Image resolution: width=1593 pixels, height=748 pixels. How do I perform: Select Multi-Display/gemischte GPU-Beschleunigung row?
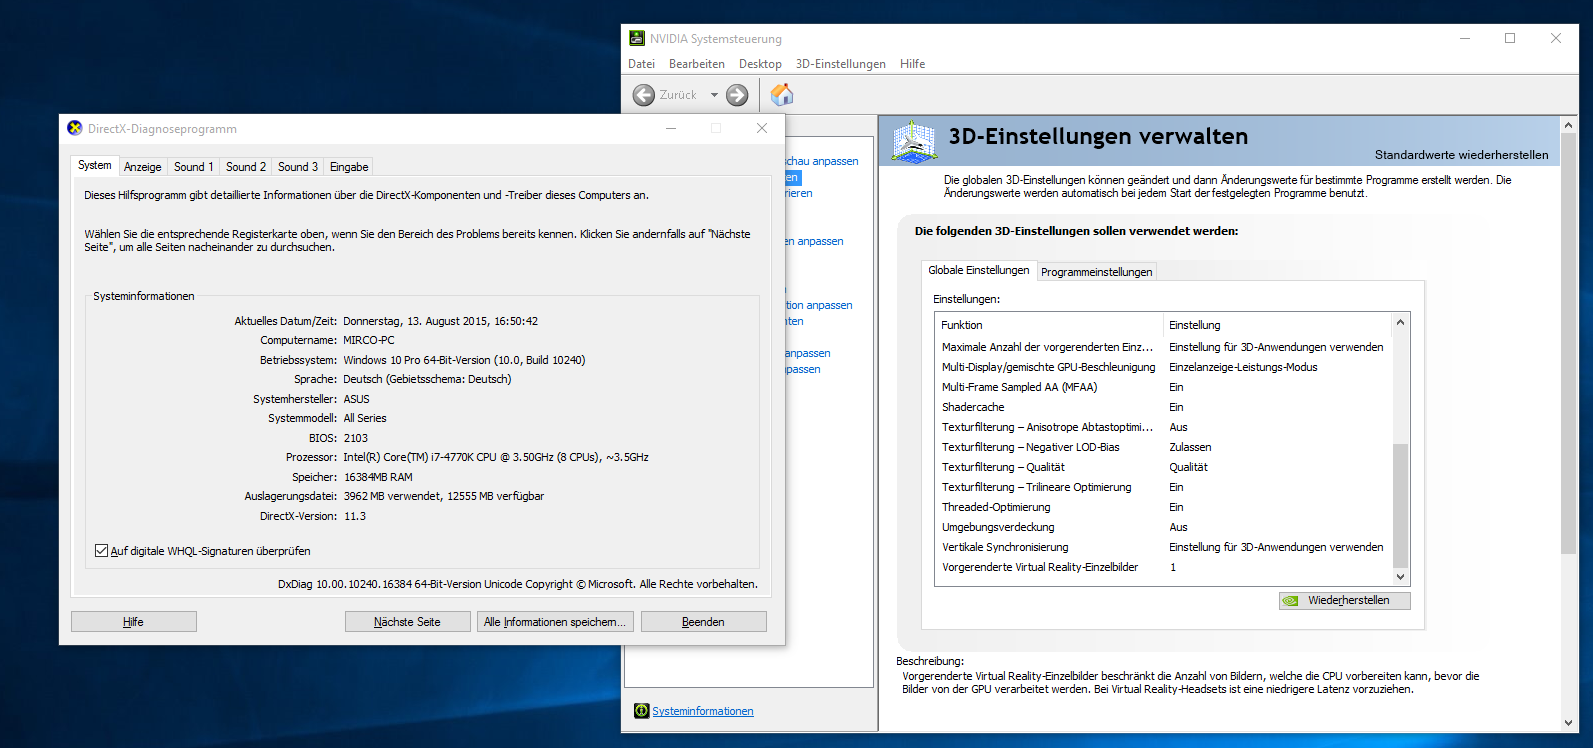pos(1163,367)
